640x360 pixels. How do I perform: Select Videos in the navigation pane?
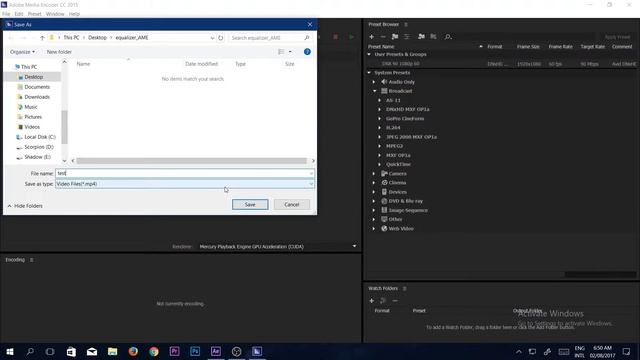coord(32,127)
